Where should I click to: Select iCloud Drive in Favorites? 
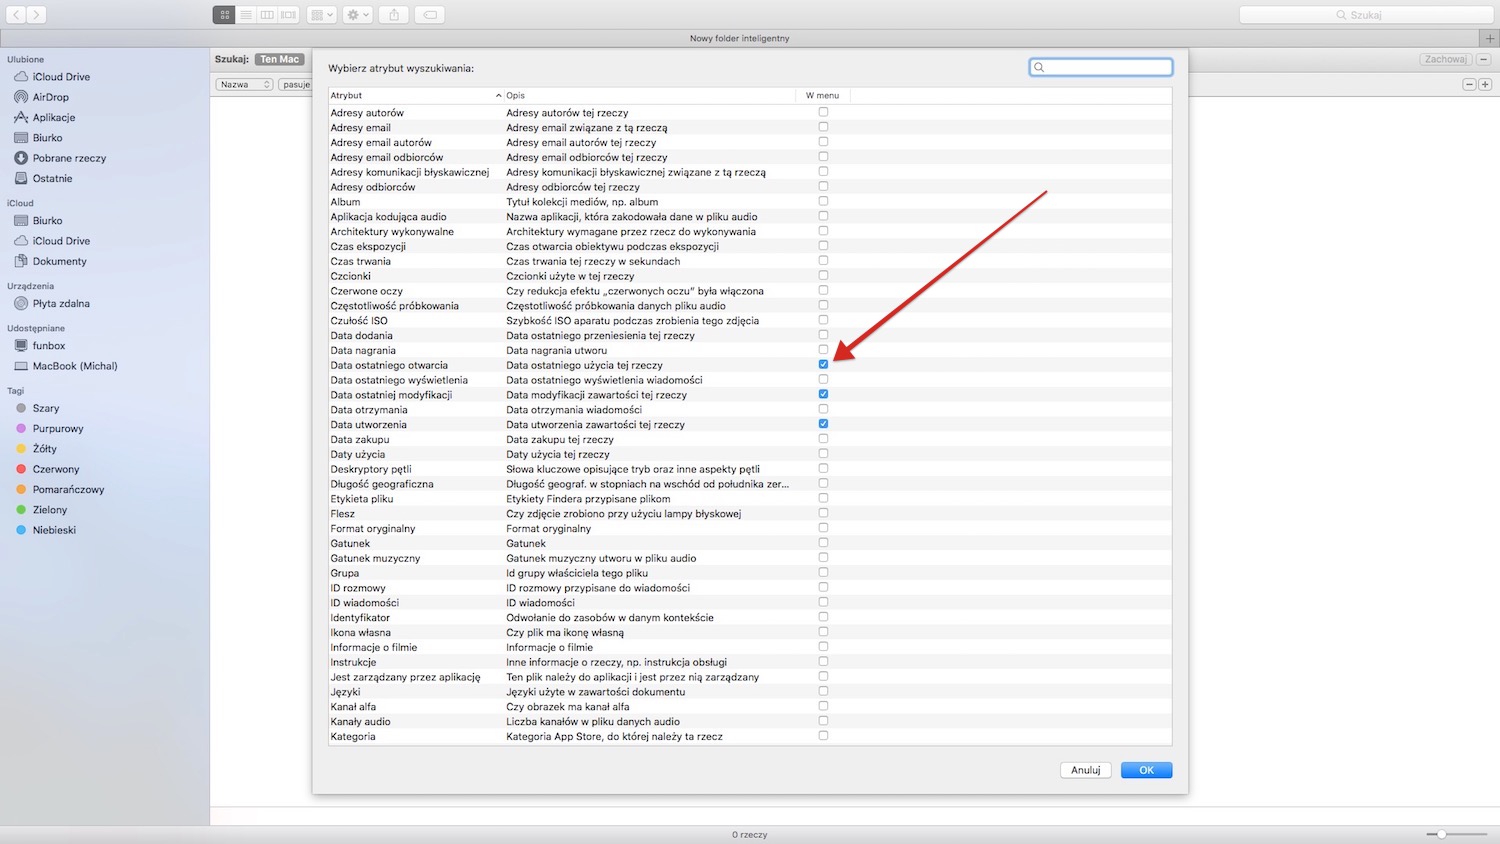coord(60,76)
